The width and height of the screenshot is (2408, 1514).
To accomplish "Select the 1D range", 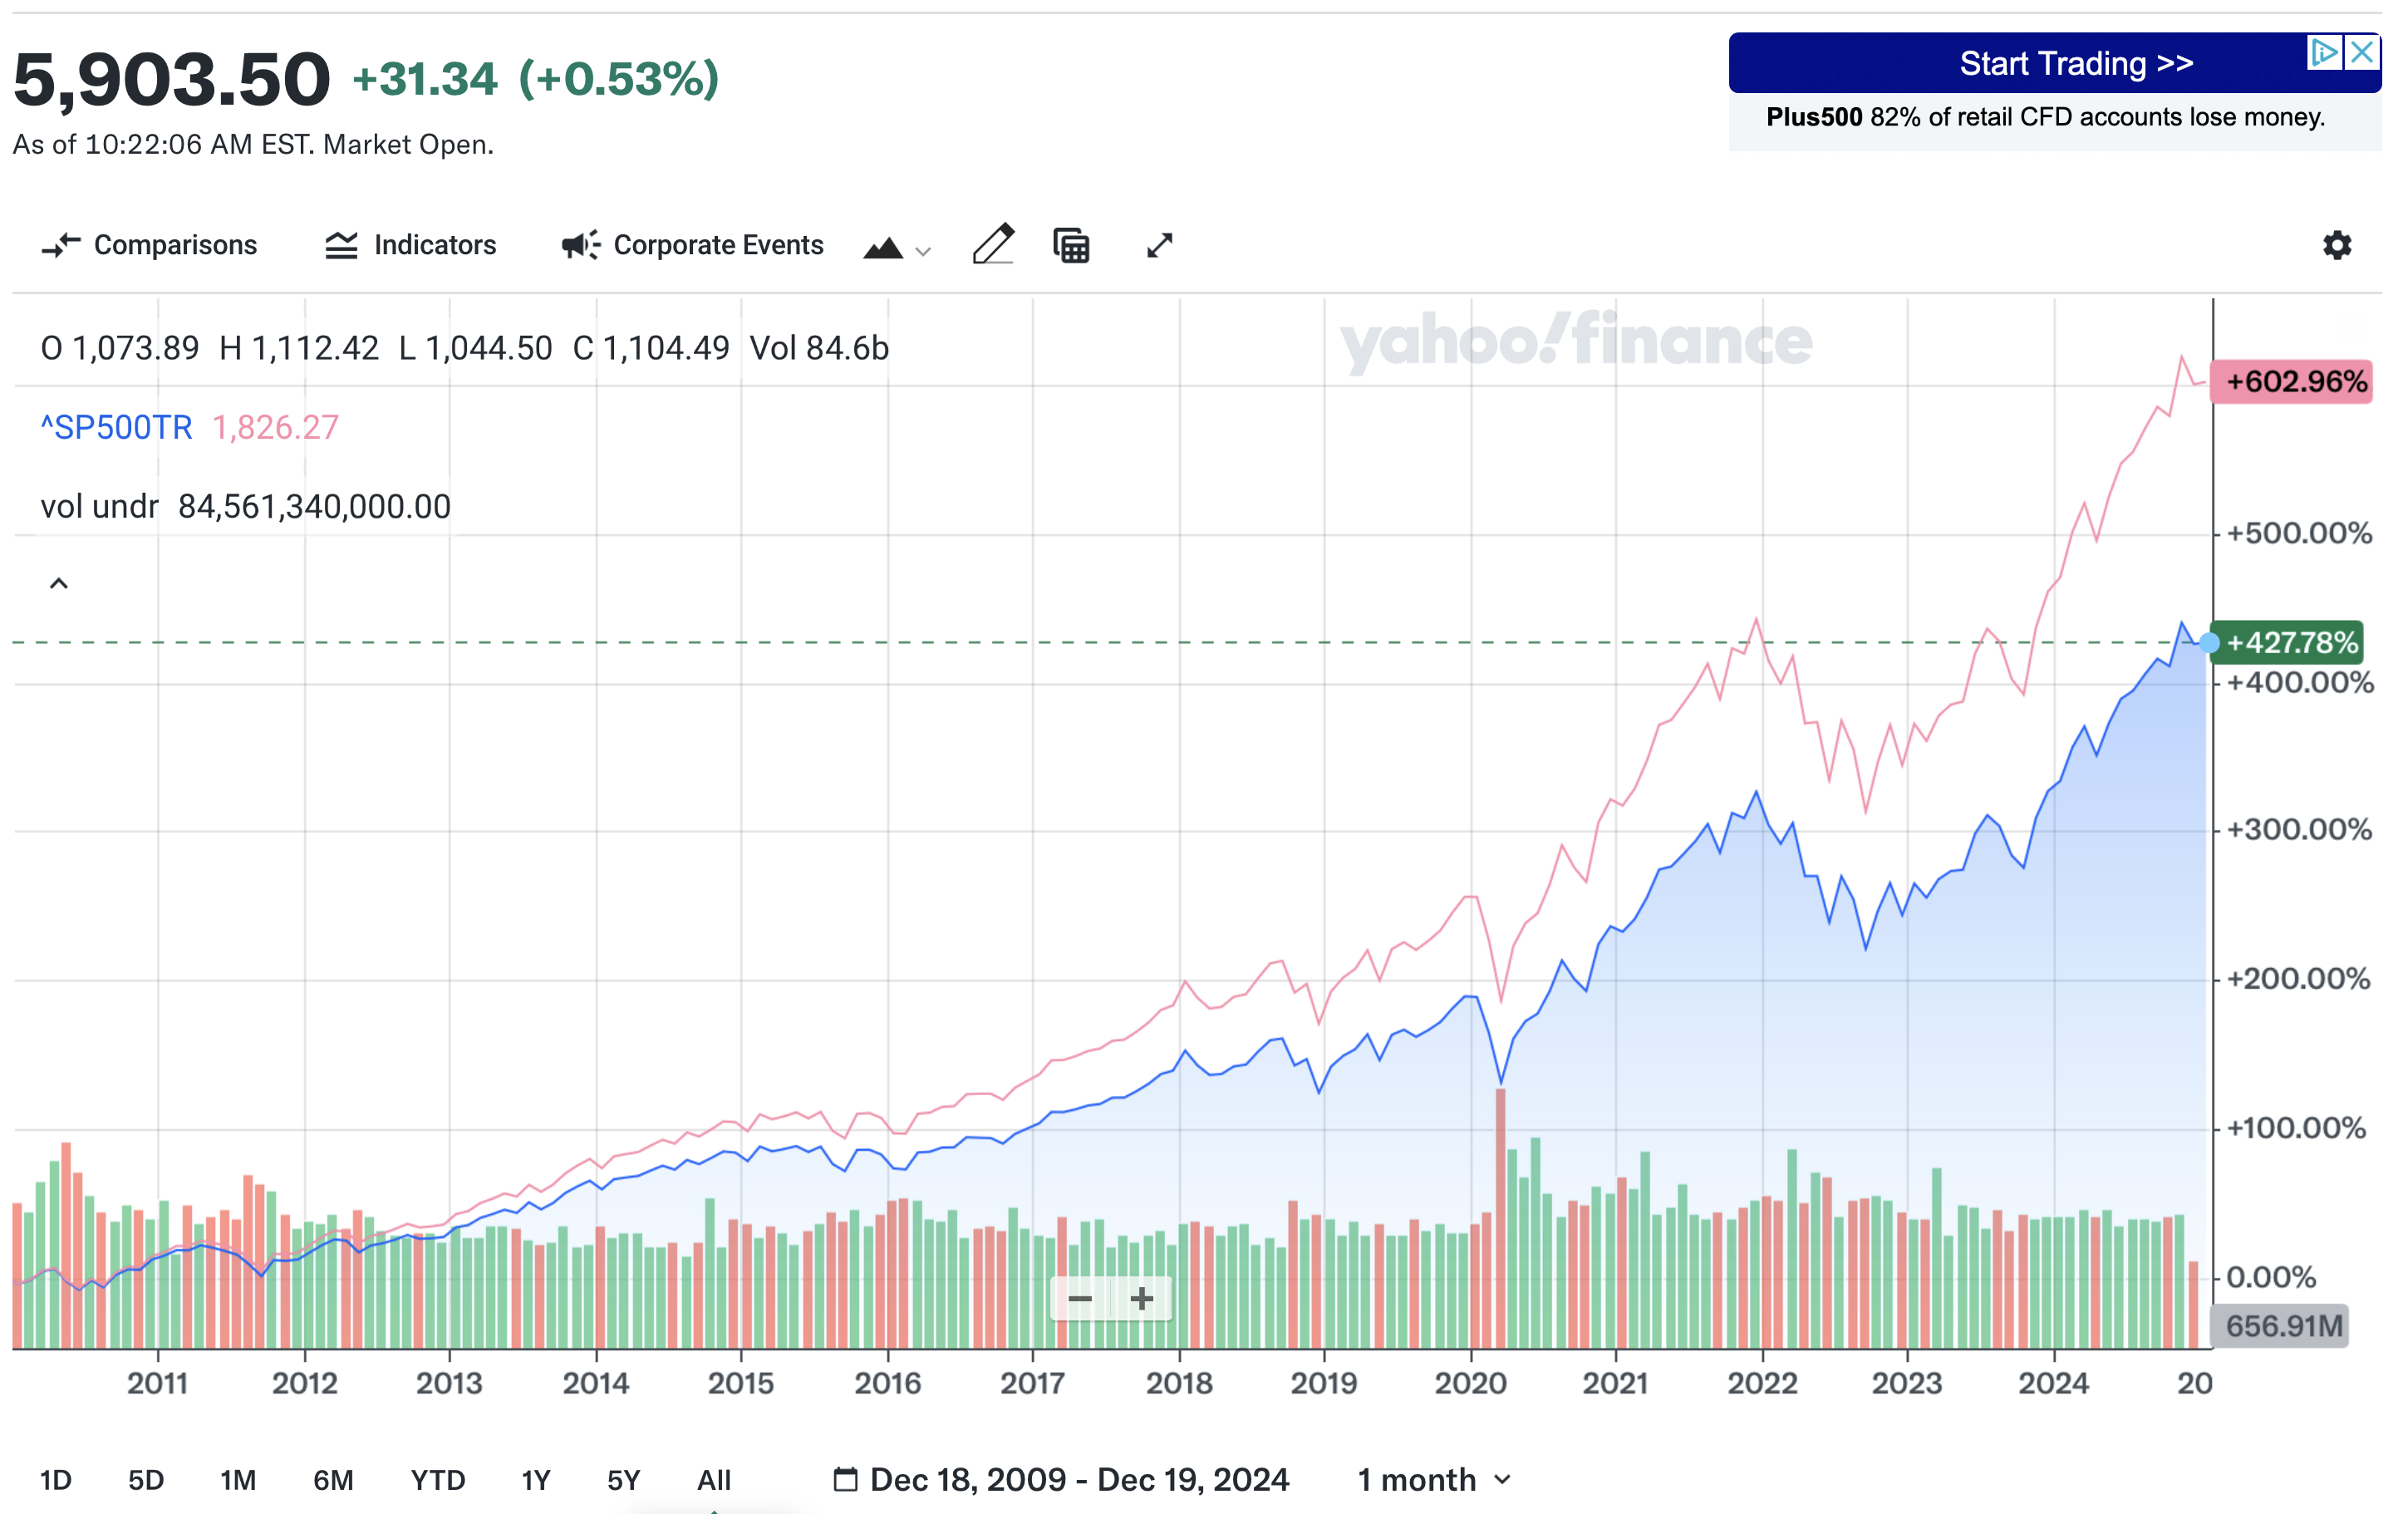I will [x=56, y=1479].
